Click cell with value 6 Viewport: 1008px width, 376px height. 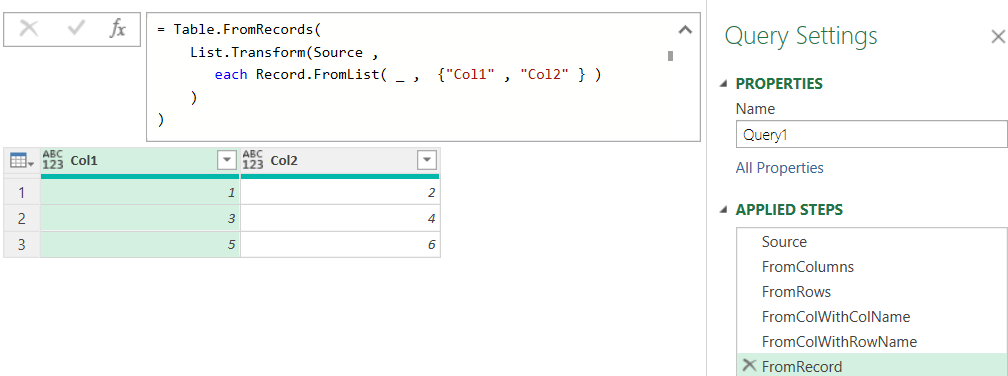tap(340, 245)
